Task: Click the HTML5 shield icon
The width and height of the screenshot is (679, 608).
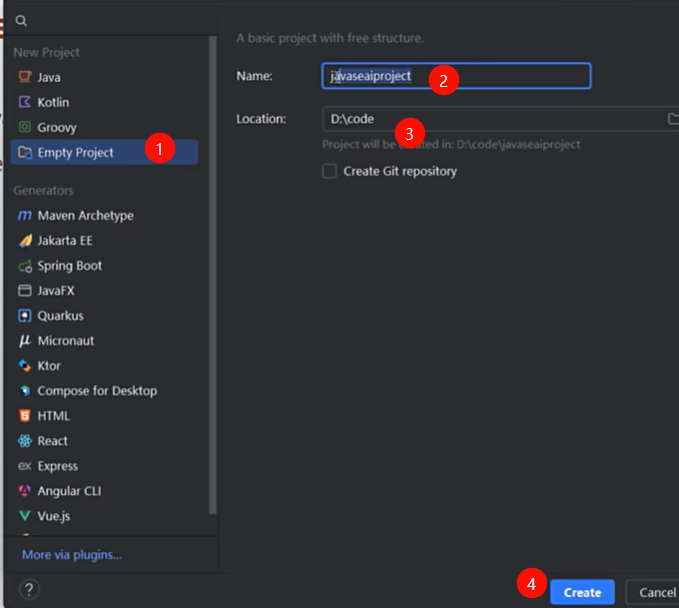Action: tap(25, 416)
